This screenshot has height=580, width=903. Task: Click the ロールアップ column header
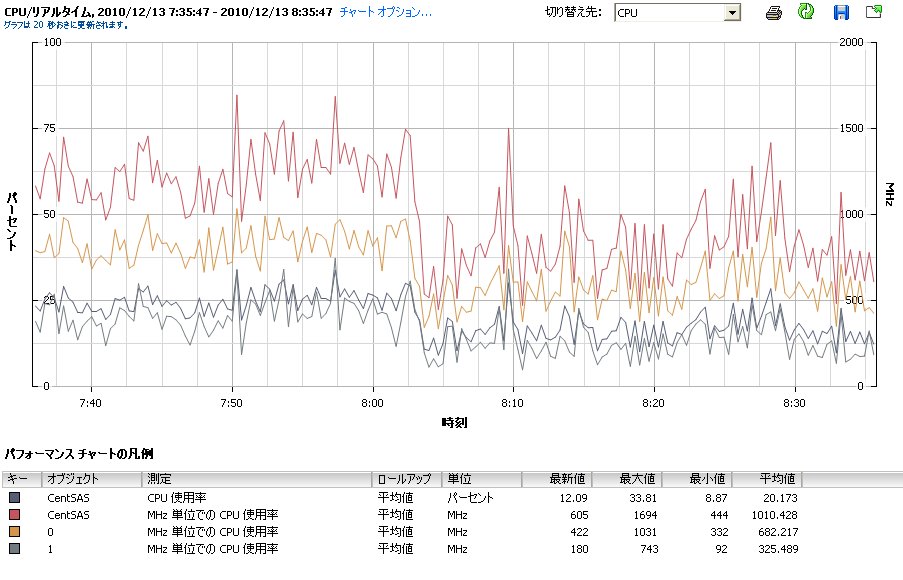point(407,479)
